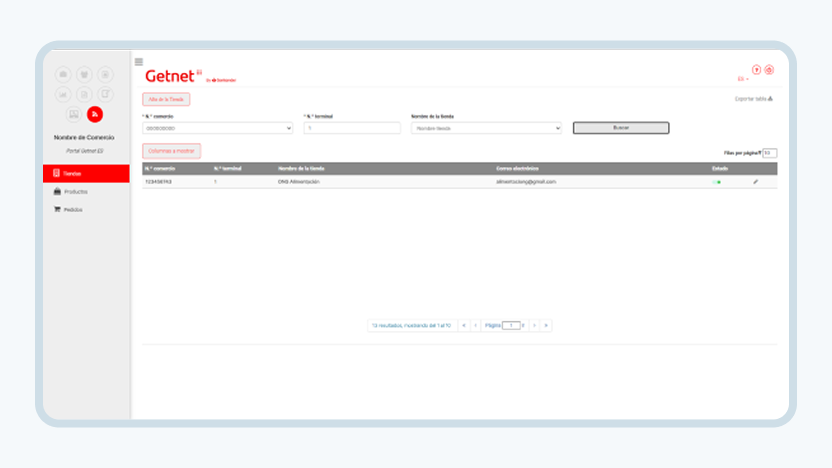This screenshot has width=832, height=468.
Task: Click the N.º terminal input field
Action: [352, 128]
